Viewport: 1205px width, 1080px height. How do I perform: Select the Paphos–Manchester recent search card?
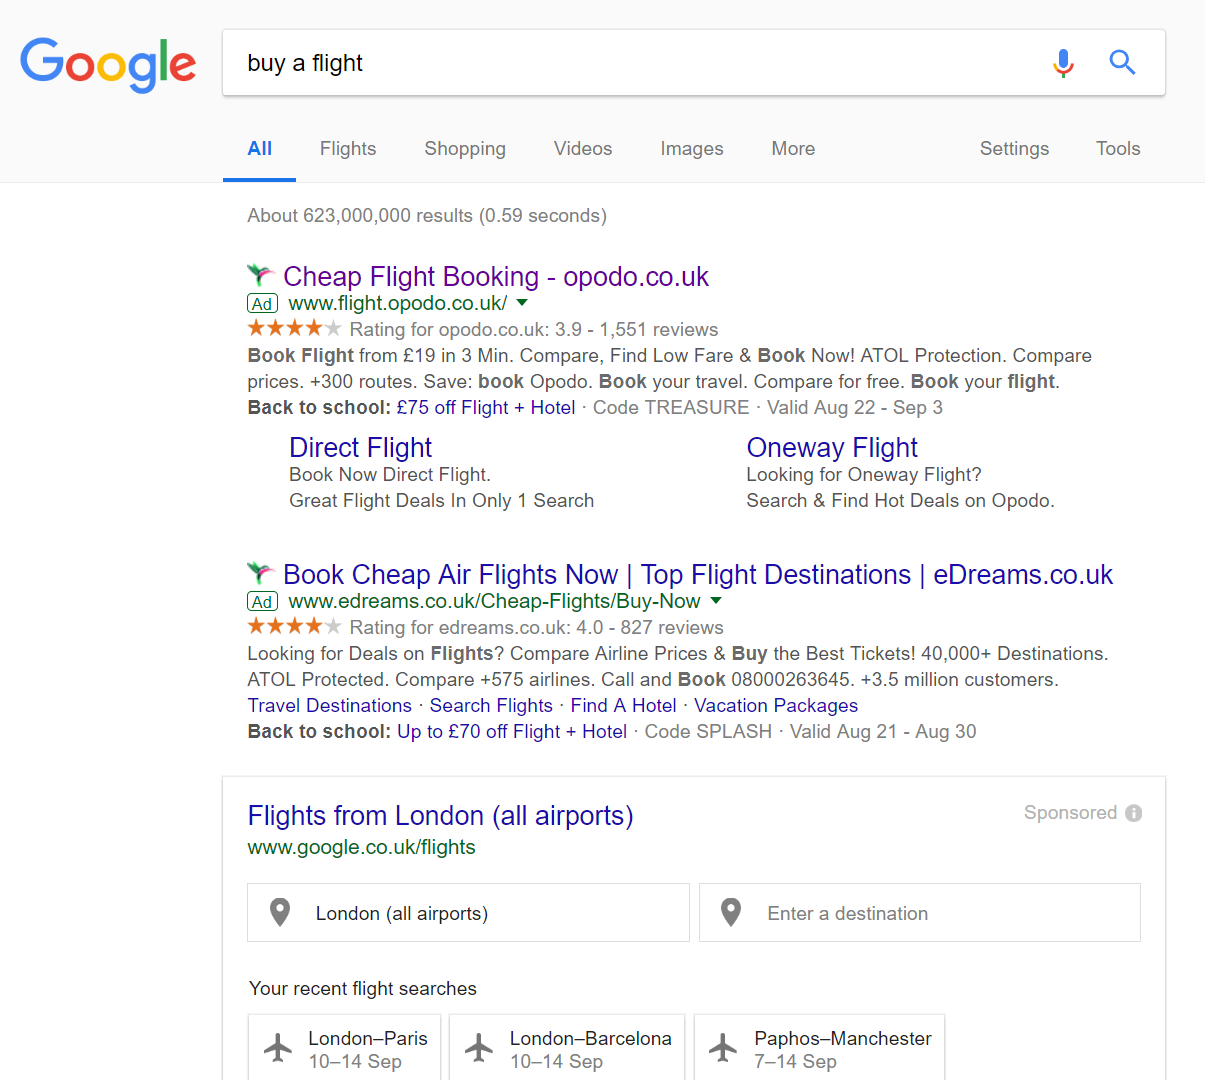[x=819, y=1047]
